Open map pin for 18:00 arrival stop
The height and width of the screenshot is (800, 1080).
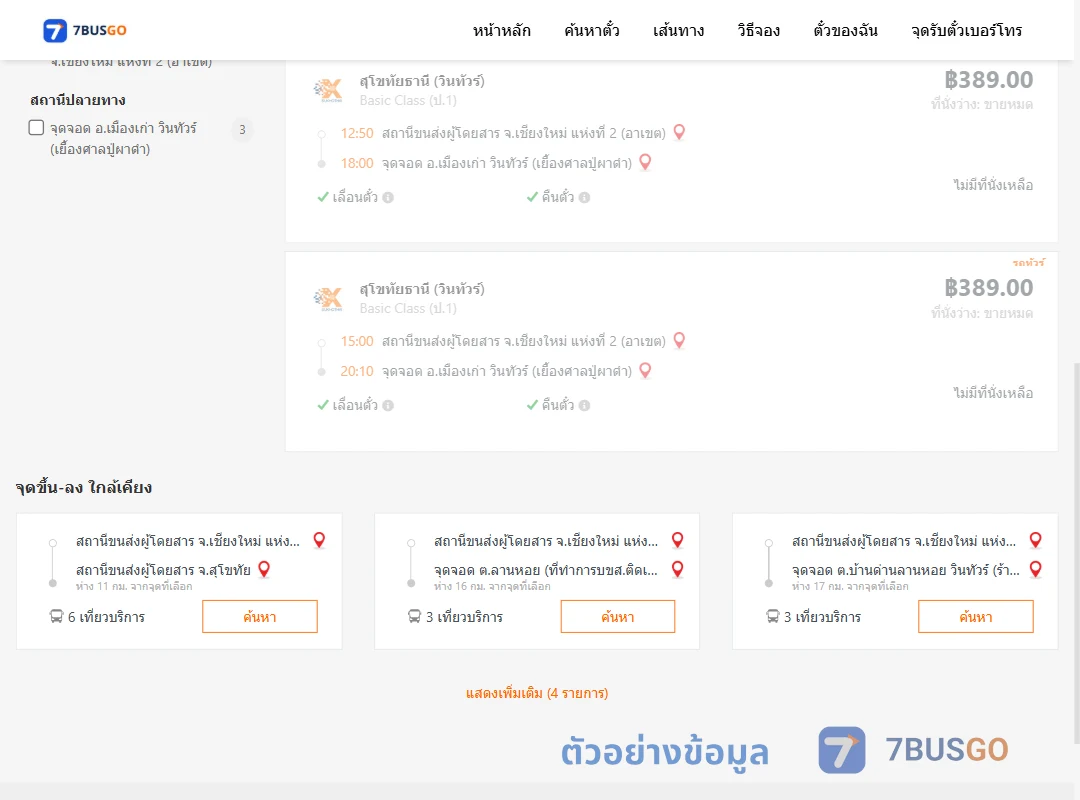(645, 163)
